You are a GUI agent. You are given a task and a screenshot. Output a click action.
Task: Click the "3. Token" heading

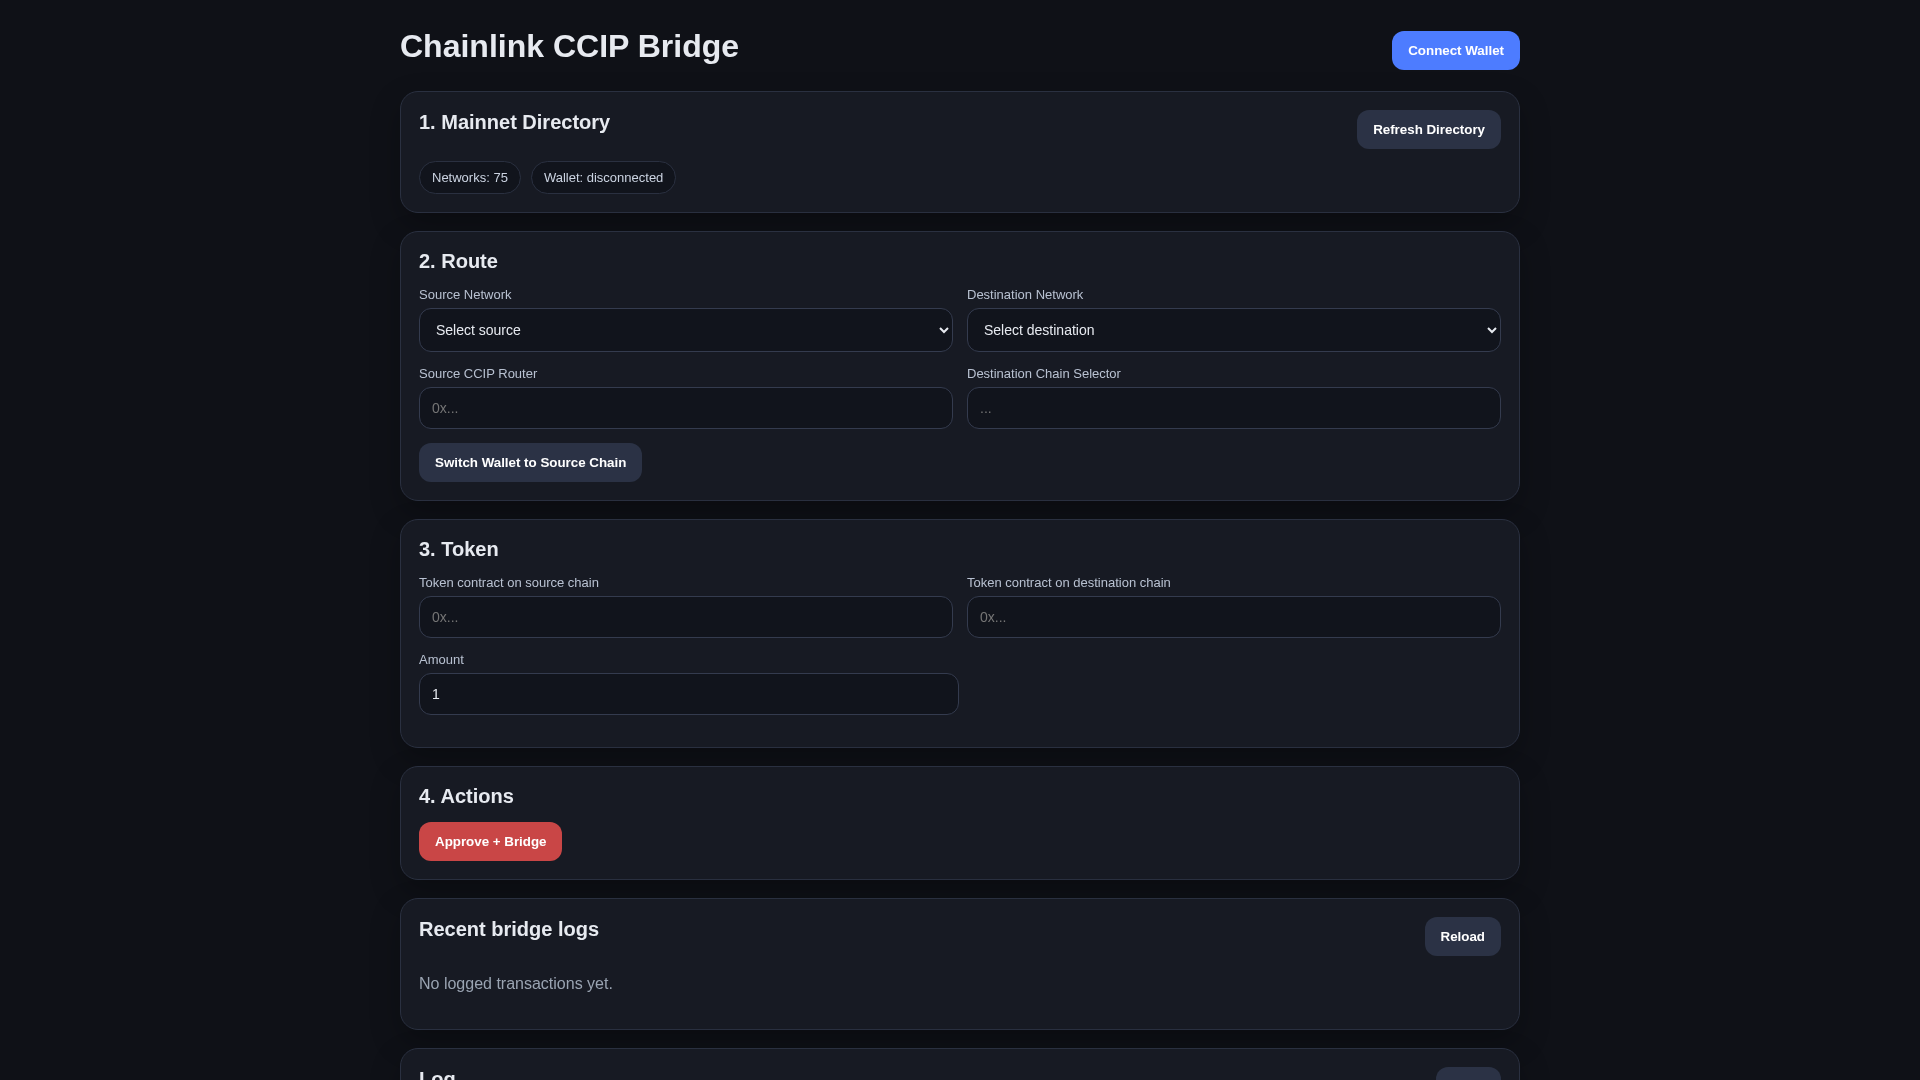pyautogui.click(x=459, y=550)
